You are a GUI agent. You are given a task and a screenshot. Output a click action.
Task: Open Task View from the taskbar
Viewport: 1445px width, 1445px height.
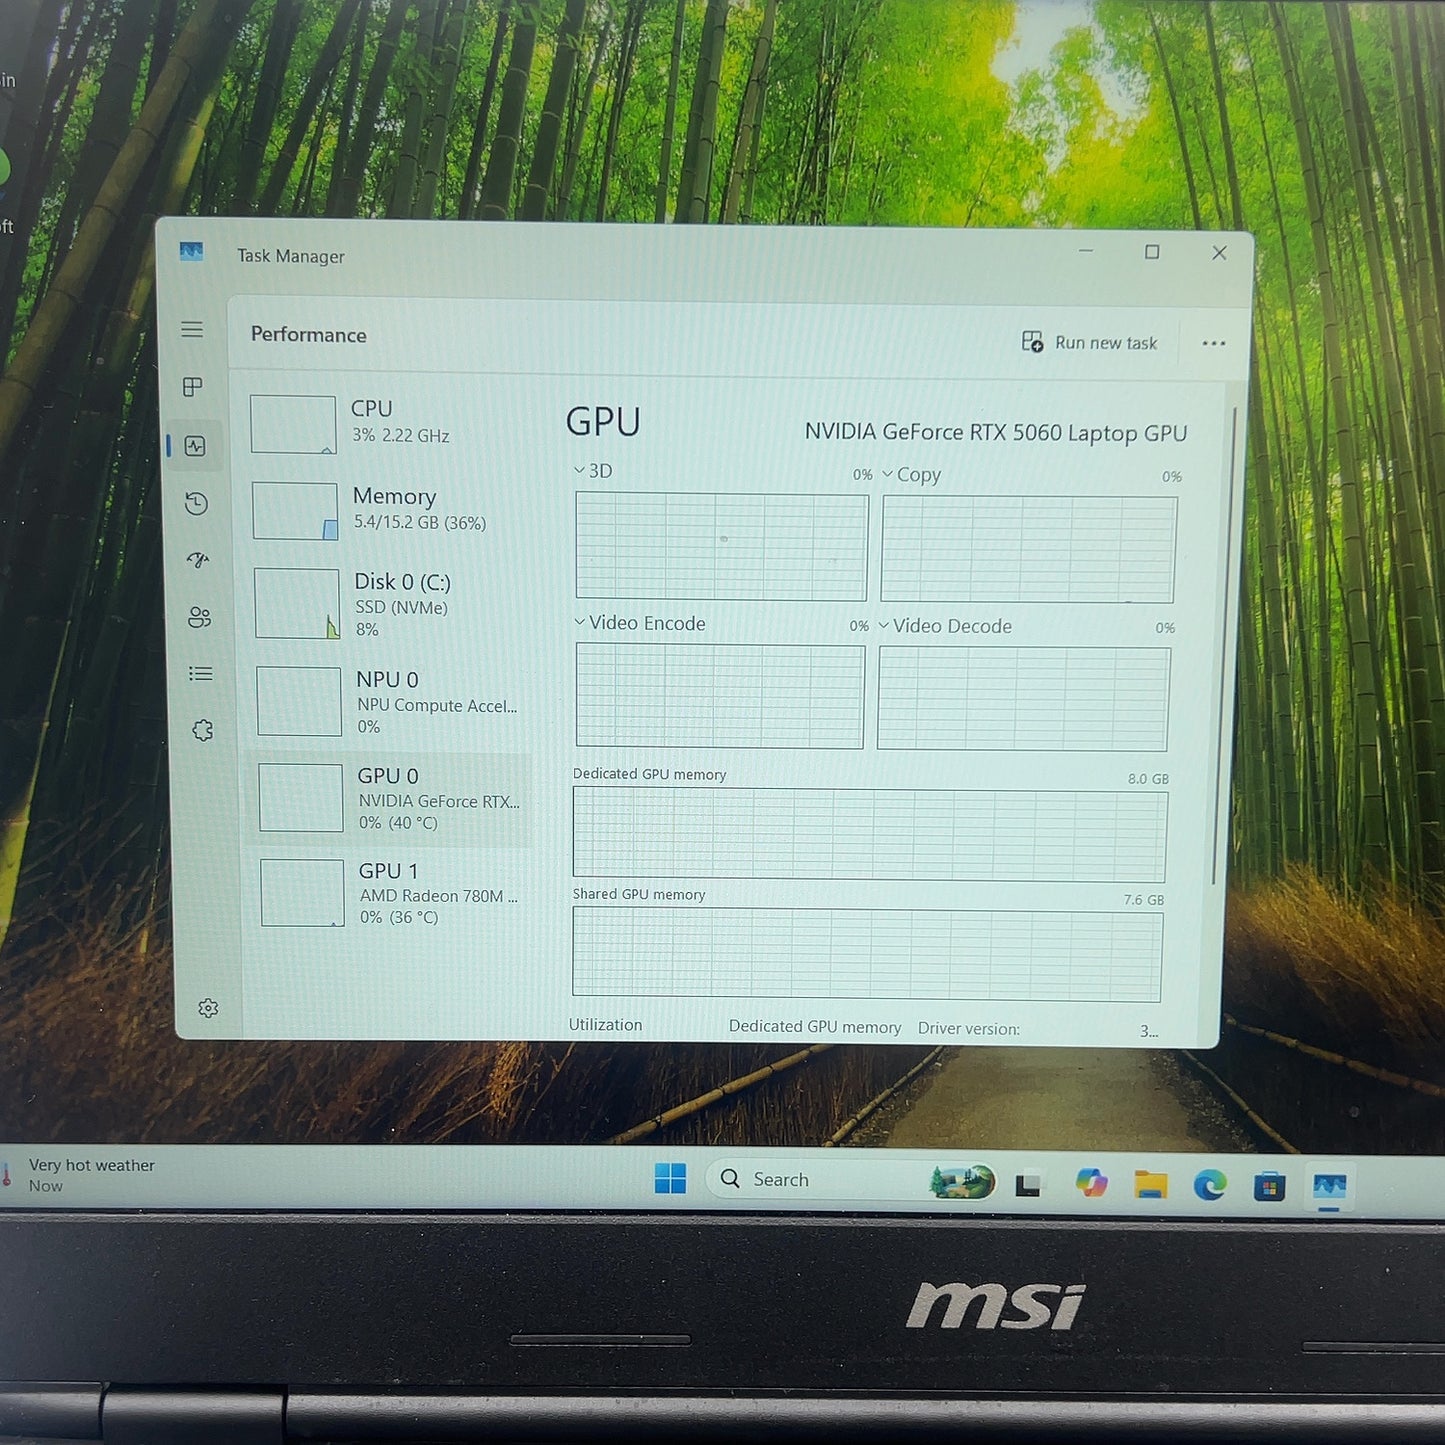(1027, 1184)
